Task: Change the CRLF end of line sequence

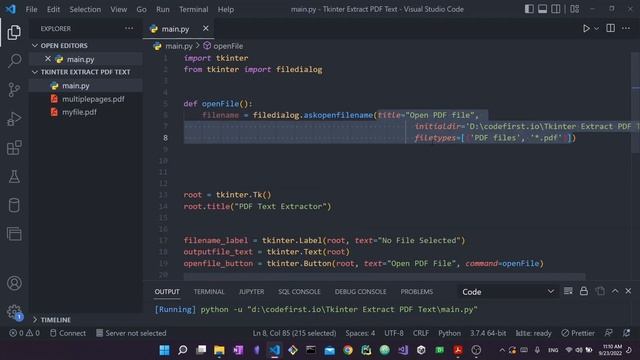Action: [421, 333]
